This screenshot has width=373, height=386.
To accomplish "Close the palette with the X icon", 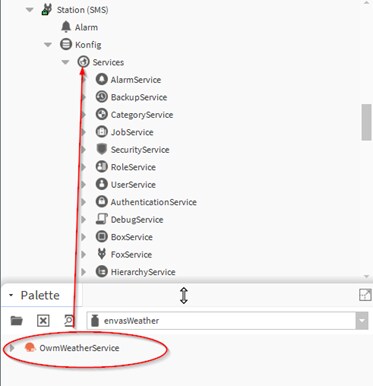I will point(43,321).
